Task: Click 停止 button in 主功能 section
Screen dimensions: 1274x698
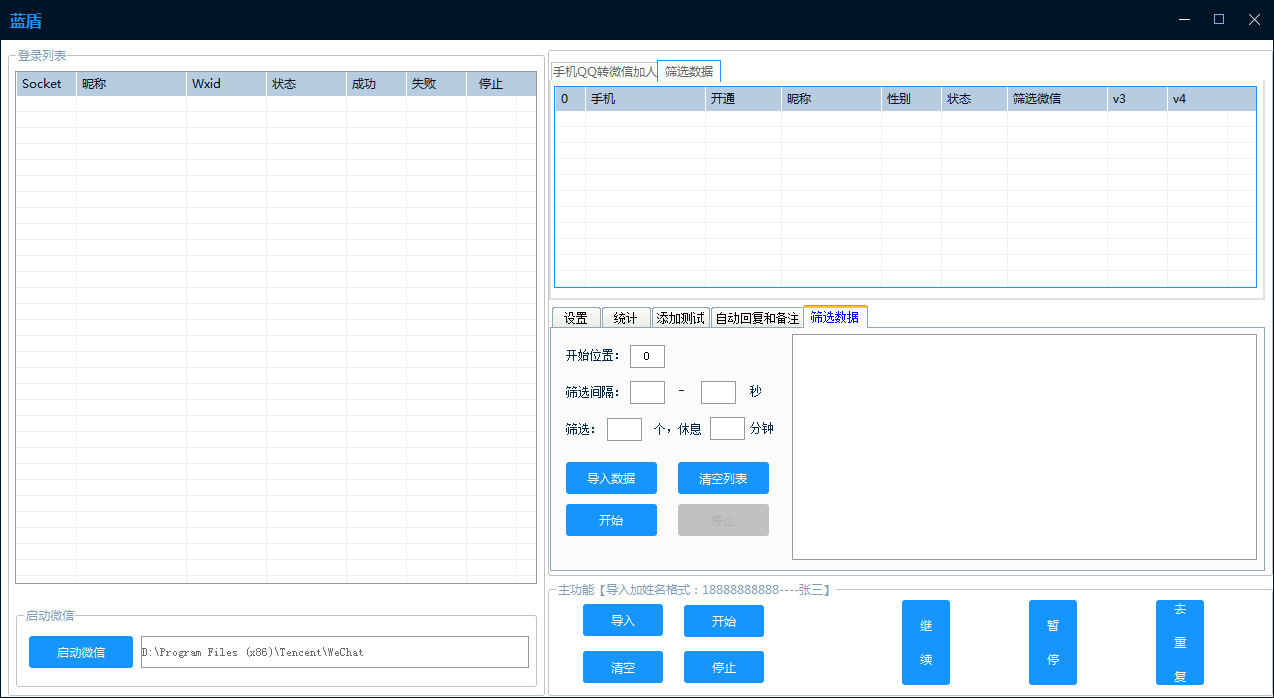Action: (x=724, y=667)
